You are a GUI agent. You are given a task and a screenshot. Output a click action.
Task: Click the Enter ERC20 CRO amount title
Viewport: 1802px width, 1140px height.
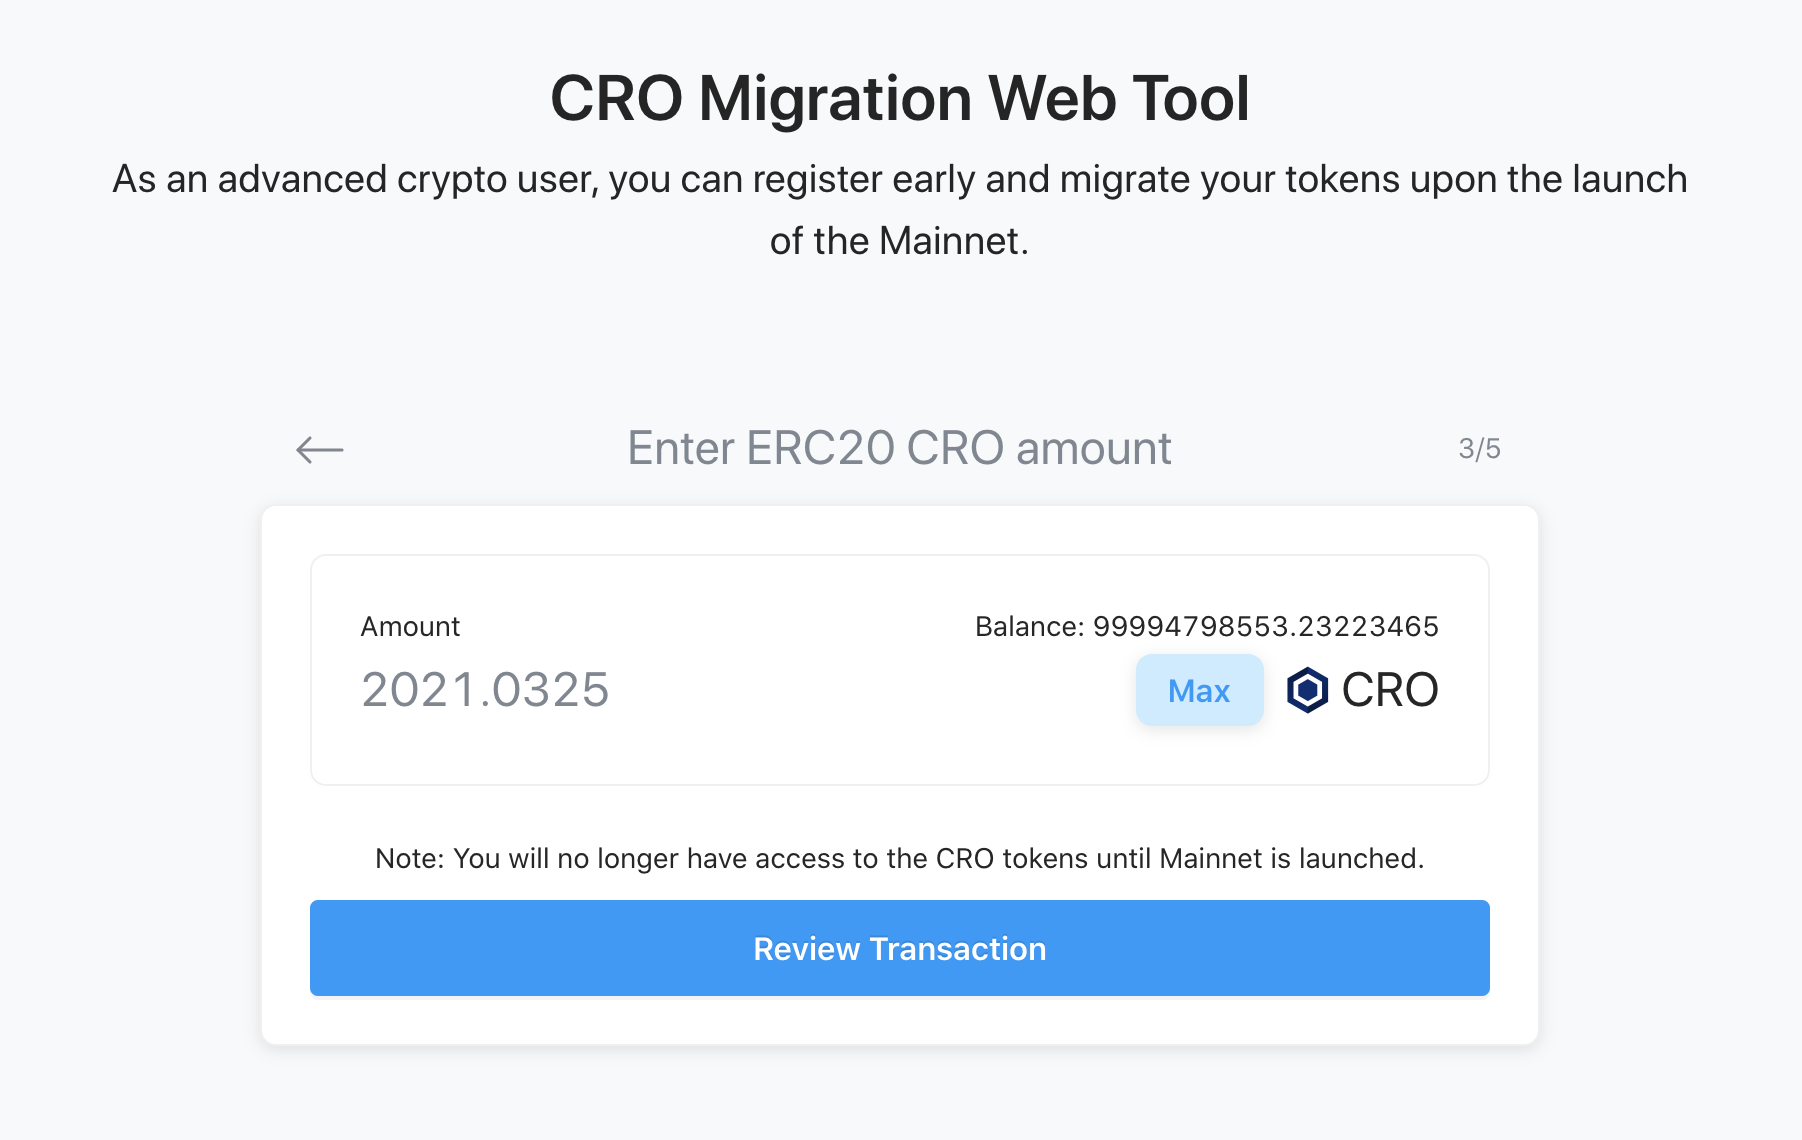click(x=899, y=448)
